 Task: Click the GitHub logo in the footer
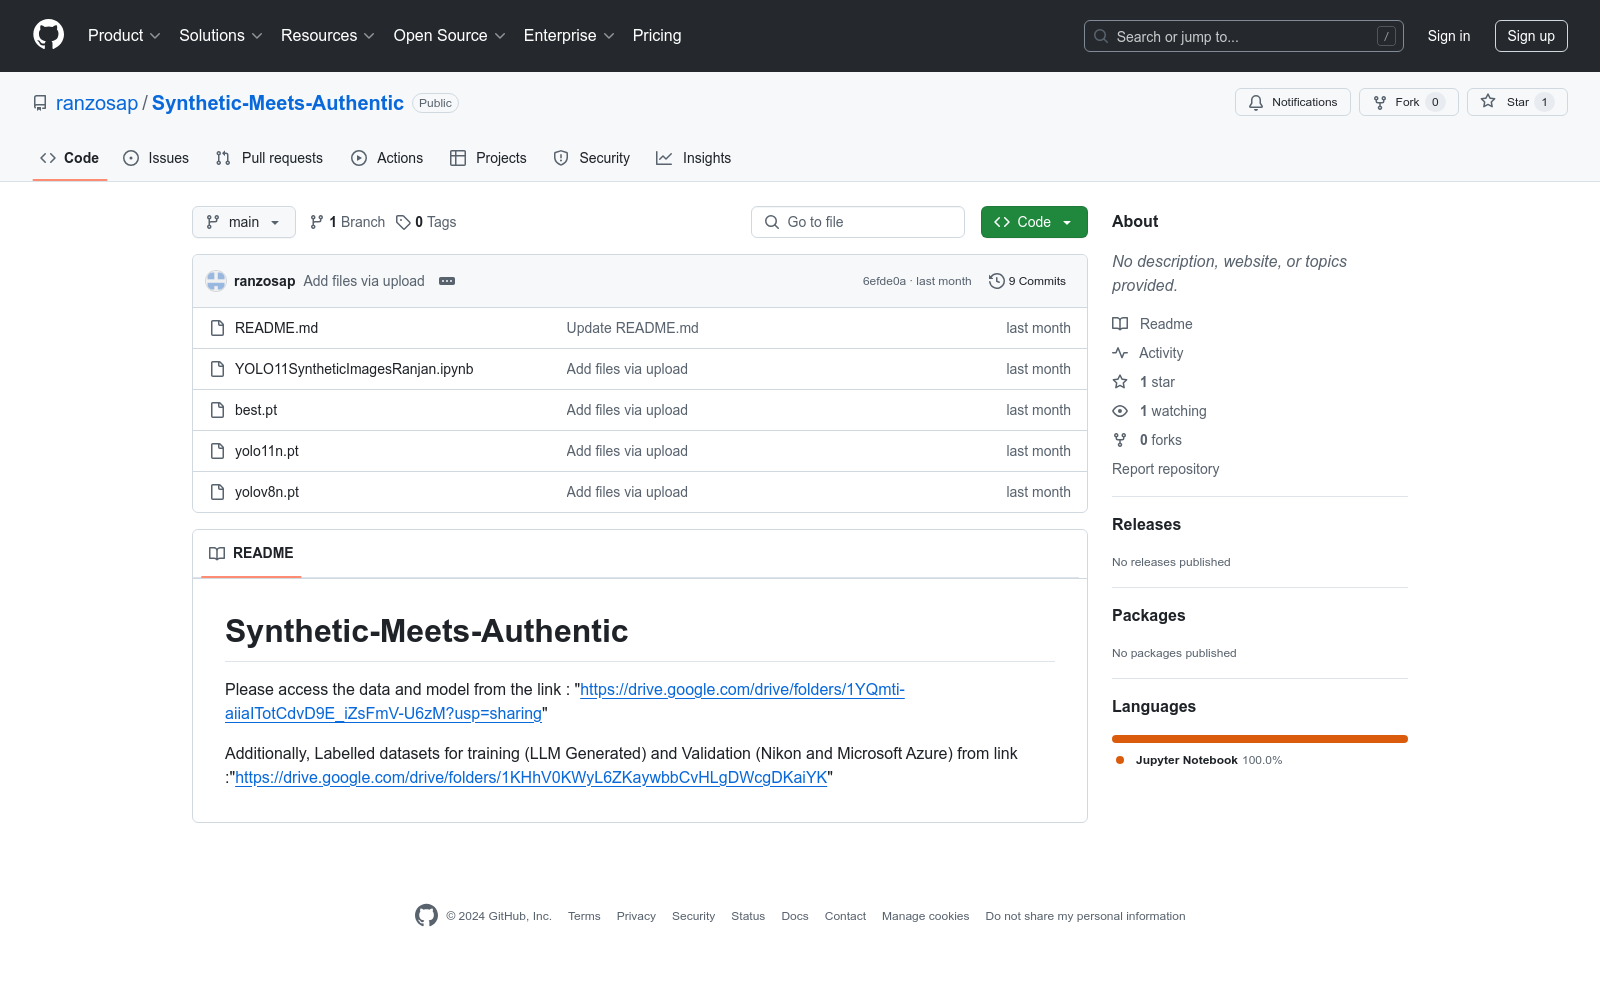coord(426,915)
